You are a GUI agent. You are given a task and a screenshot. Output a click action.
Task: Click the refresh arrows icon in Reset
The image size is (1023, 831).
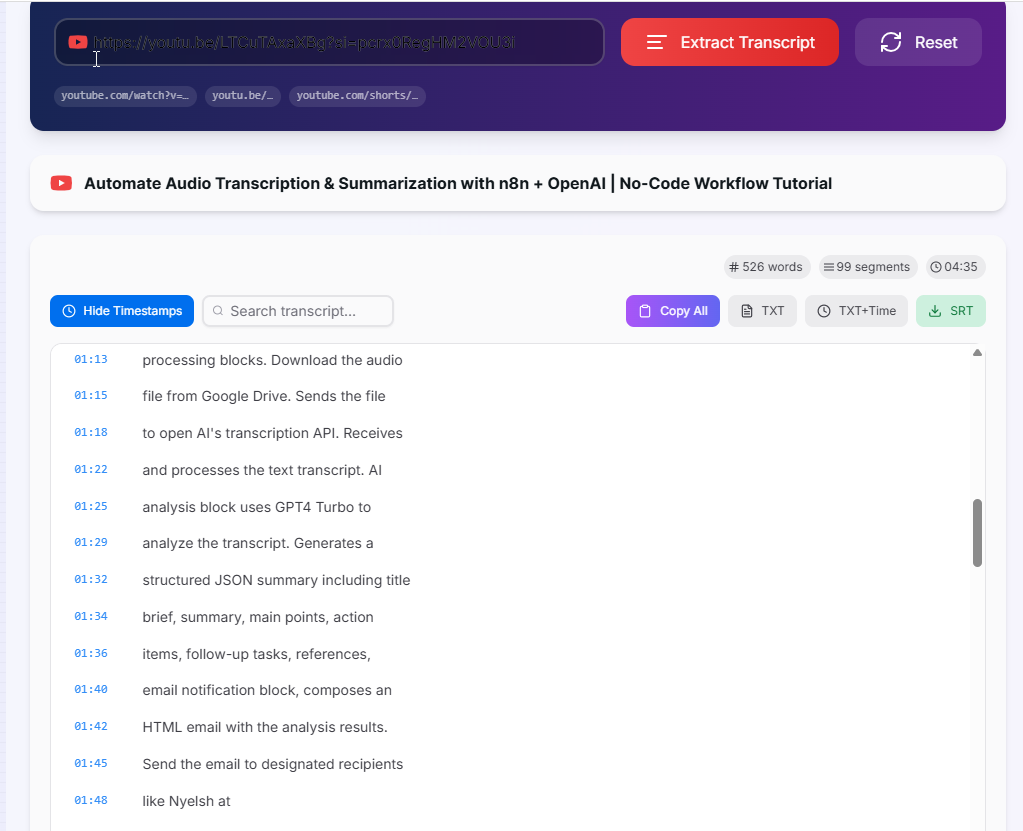click(x=891, y=42)
